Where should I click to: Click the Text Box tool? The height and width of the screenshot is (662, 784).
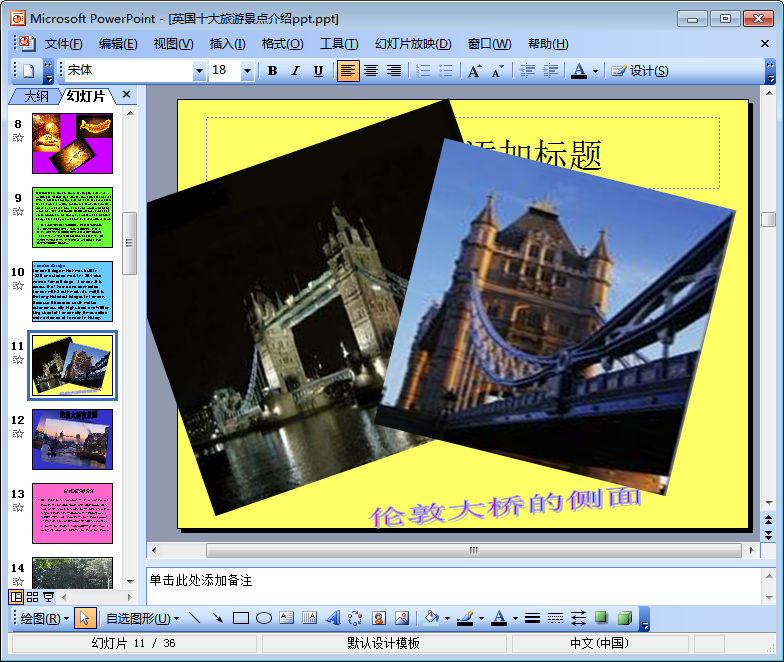pos(287,618)
